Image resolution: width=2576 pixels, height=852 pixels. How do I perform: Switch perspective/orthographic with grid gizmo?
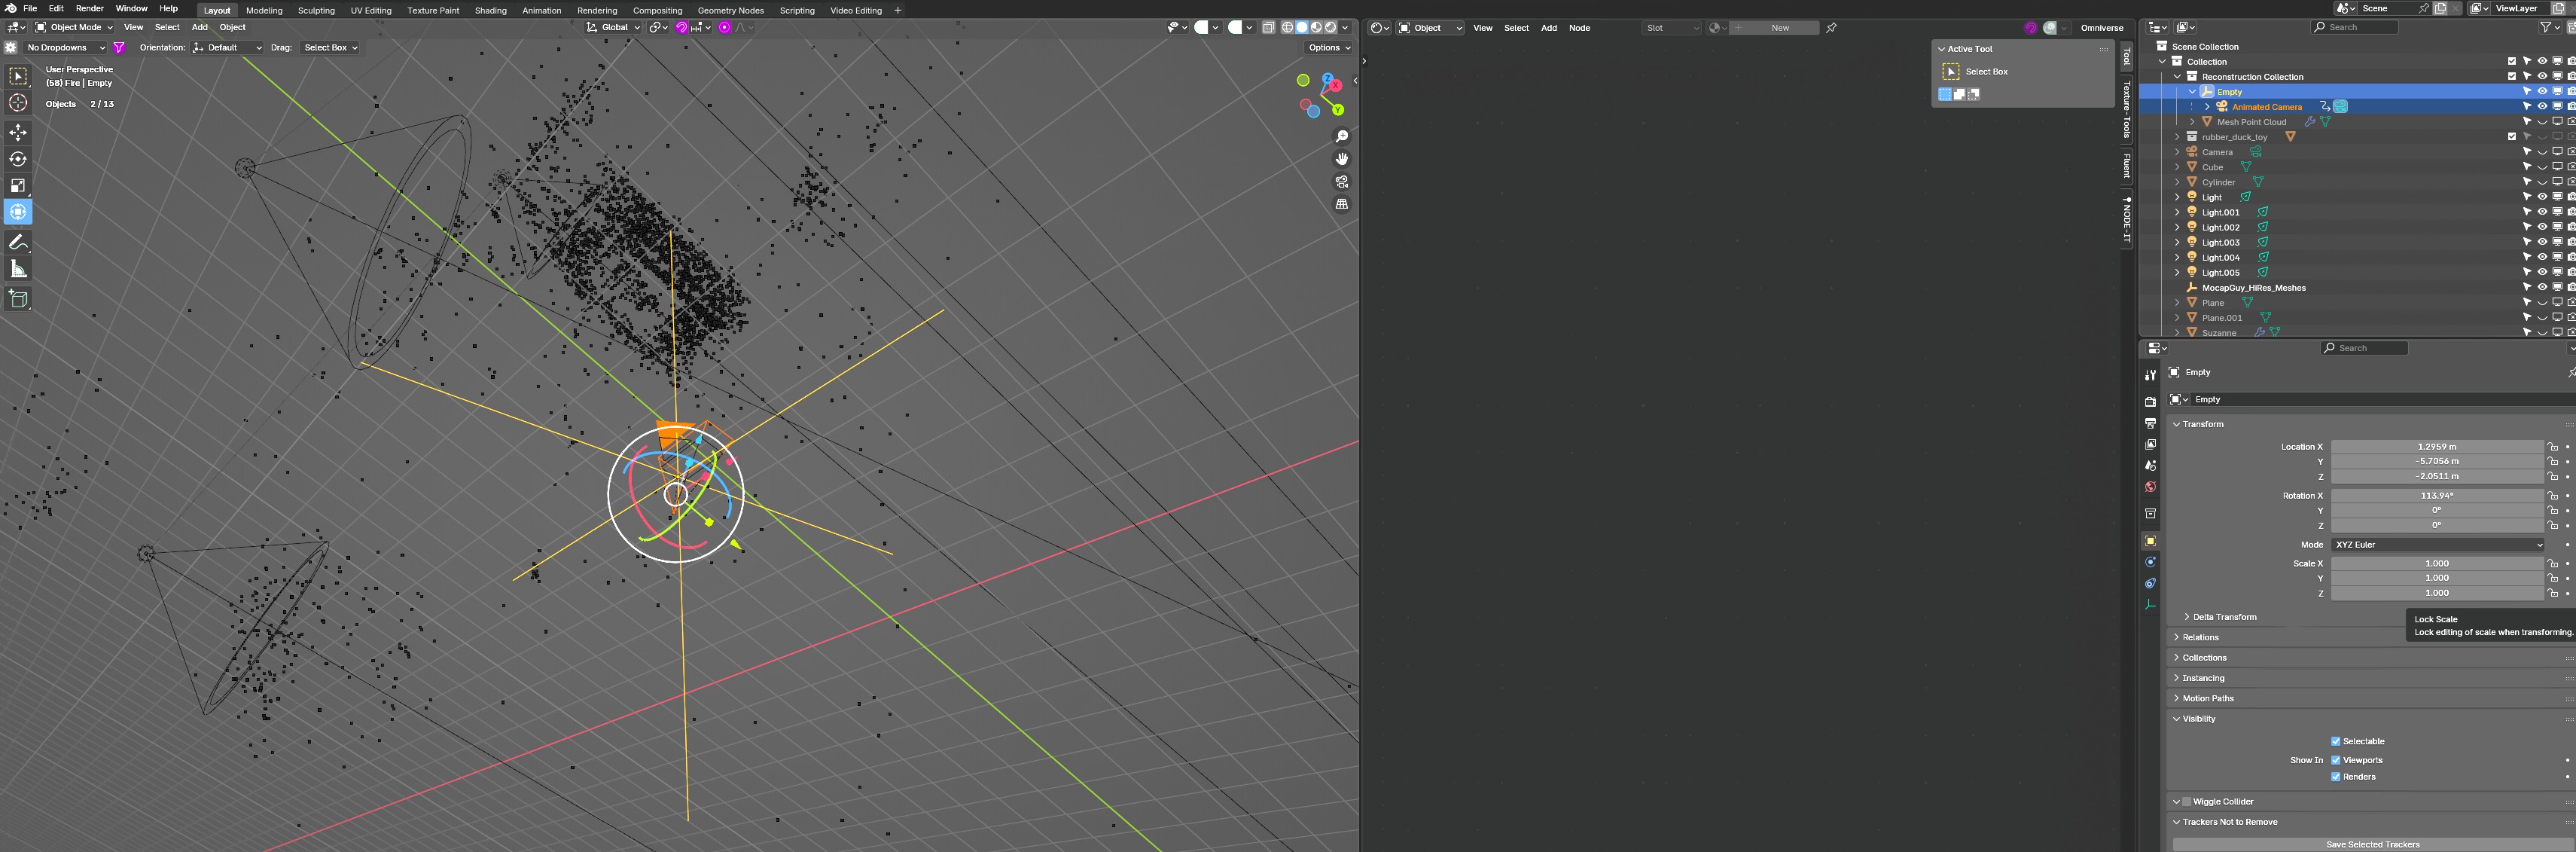[1342, 204]
